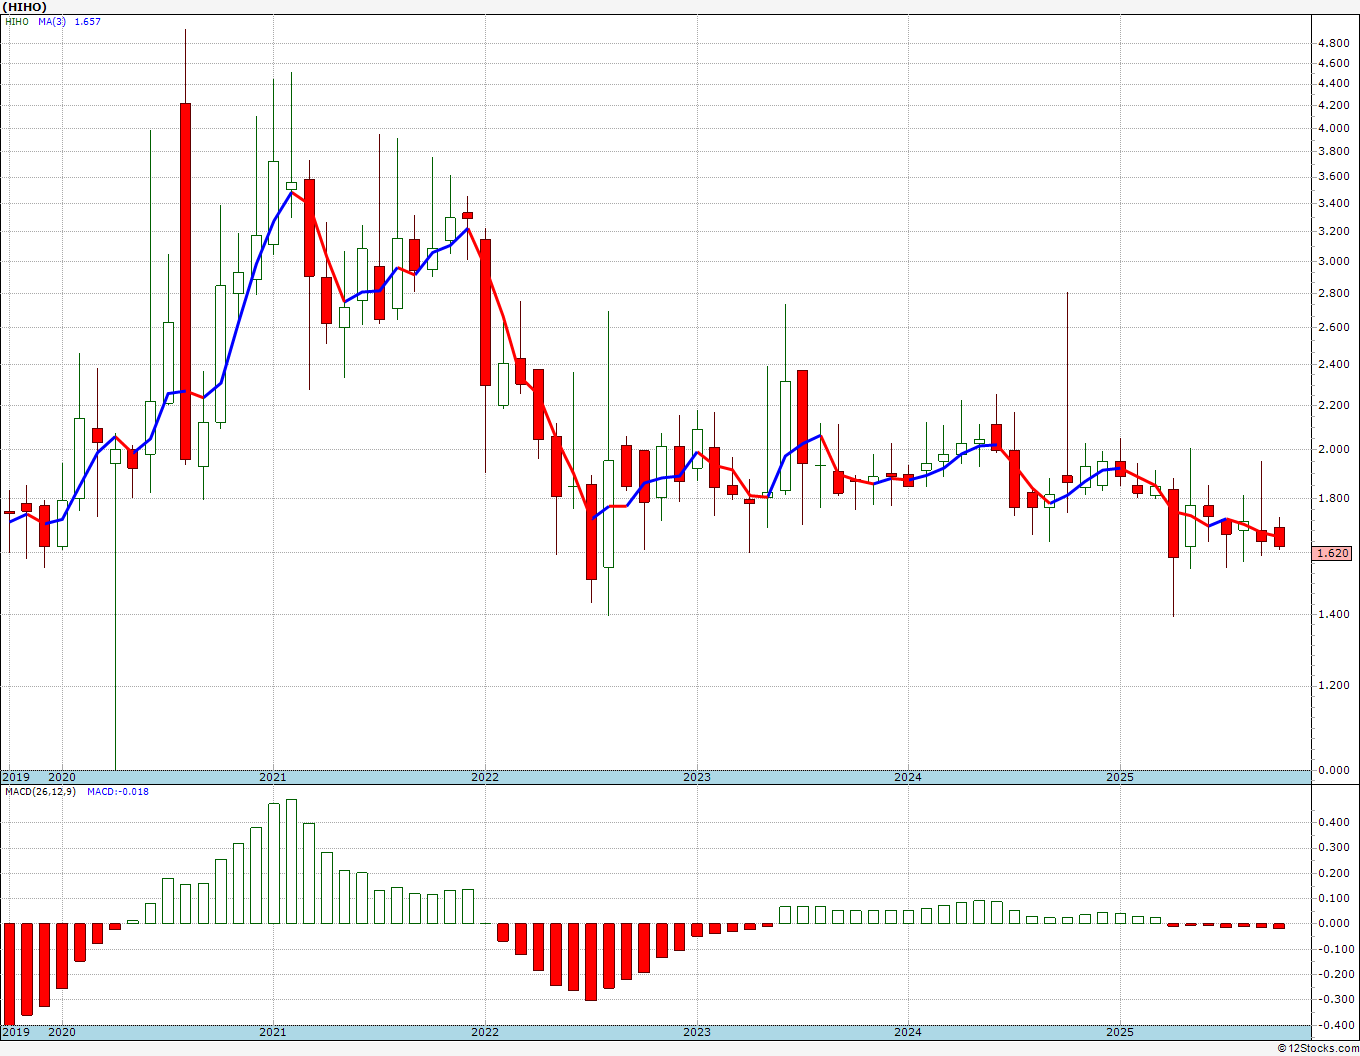Click the tallest red candlestick in mid-2020
The height and width of the screenshot is (1056, 1360).
pyautogui.click(x=185, y=281)
